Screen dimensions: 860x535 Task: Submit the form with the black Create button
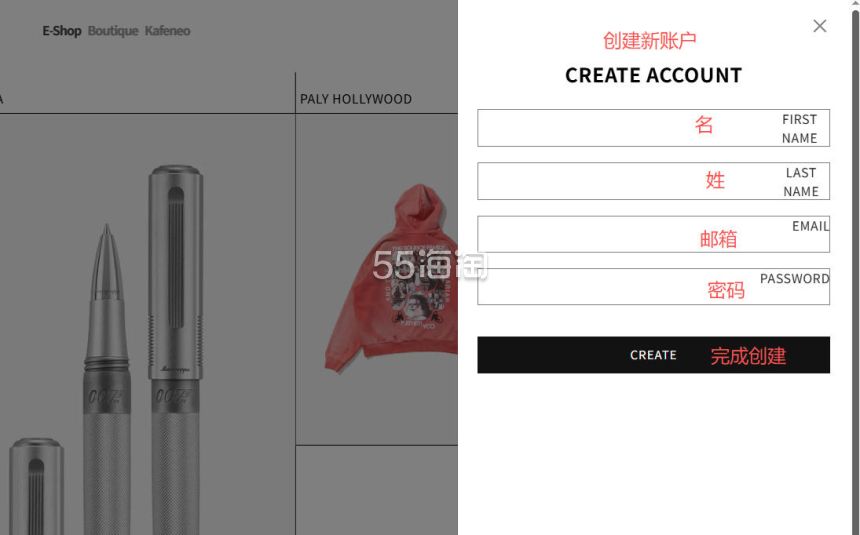coord(653,355)
